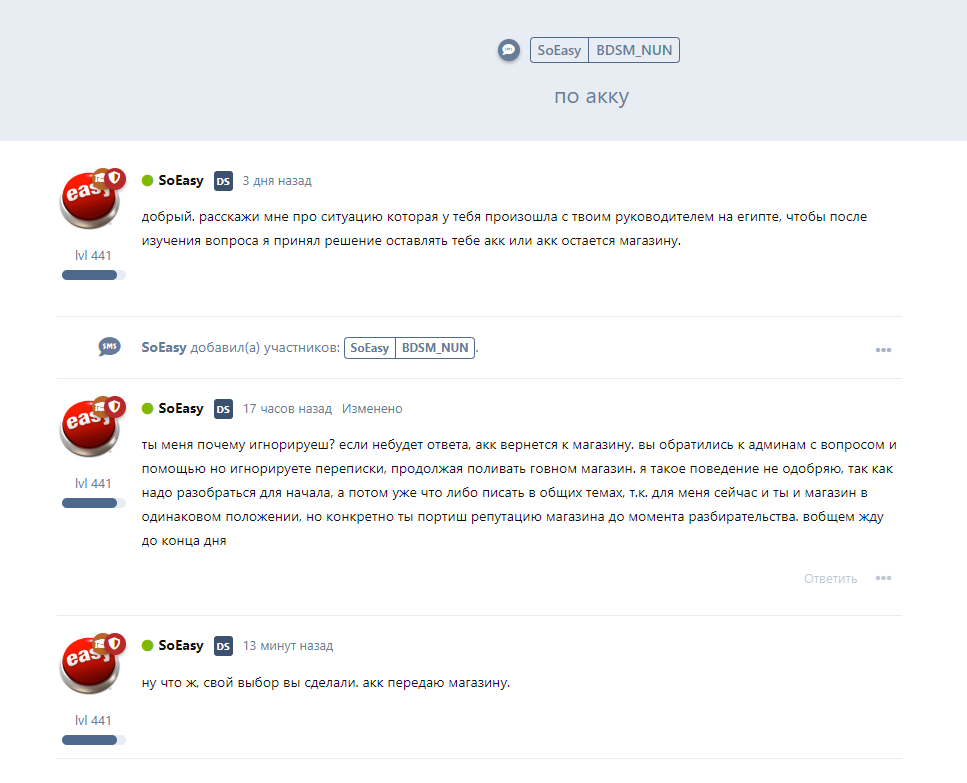Open the '13 минут назад' timestamp
Image resolution: width=967 pixels, height=783 pixels.
pos(287,646)
